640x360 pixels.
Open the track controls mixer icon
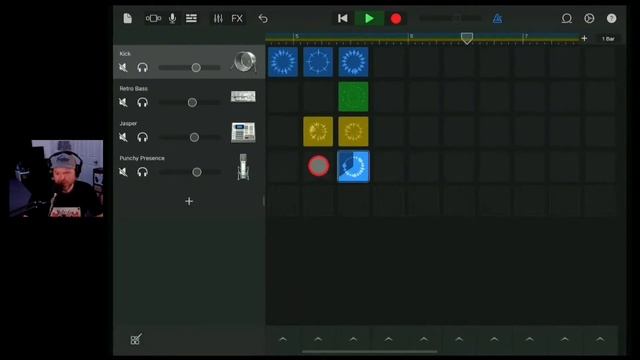218,18
